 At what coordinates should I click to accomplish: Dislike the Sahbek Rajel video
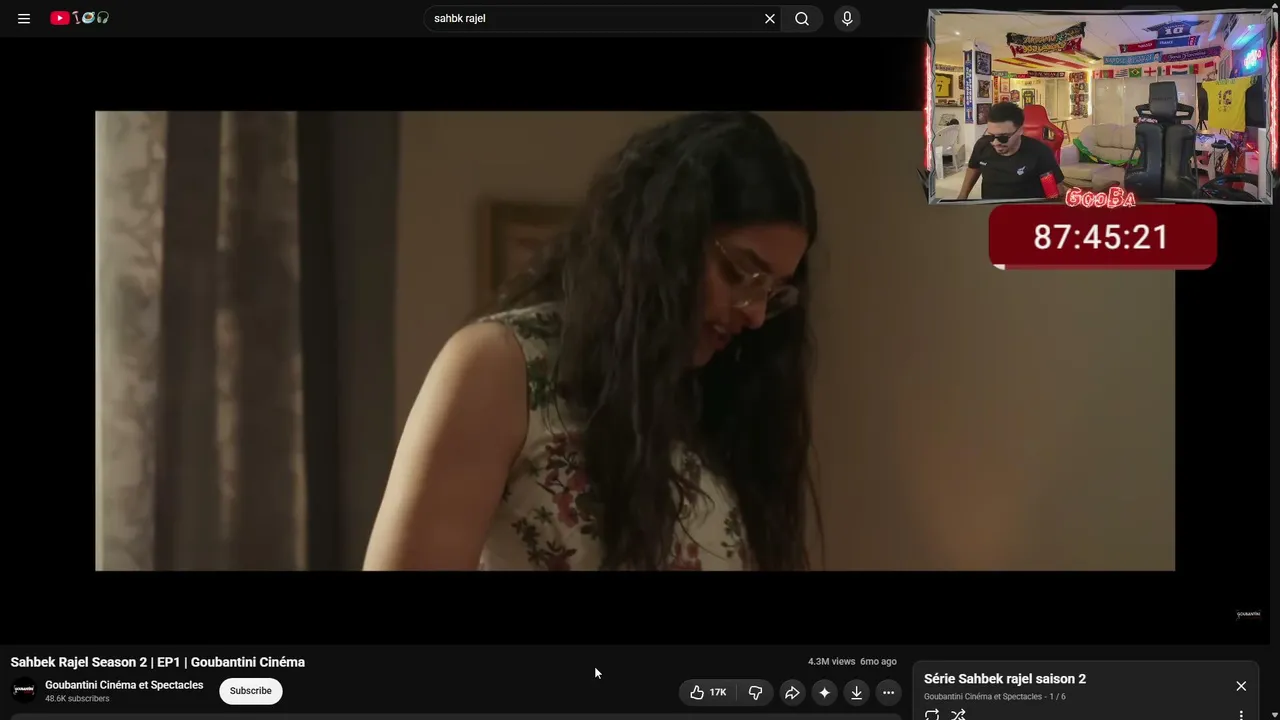click(x=756, y=692)
